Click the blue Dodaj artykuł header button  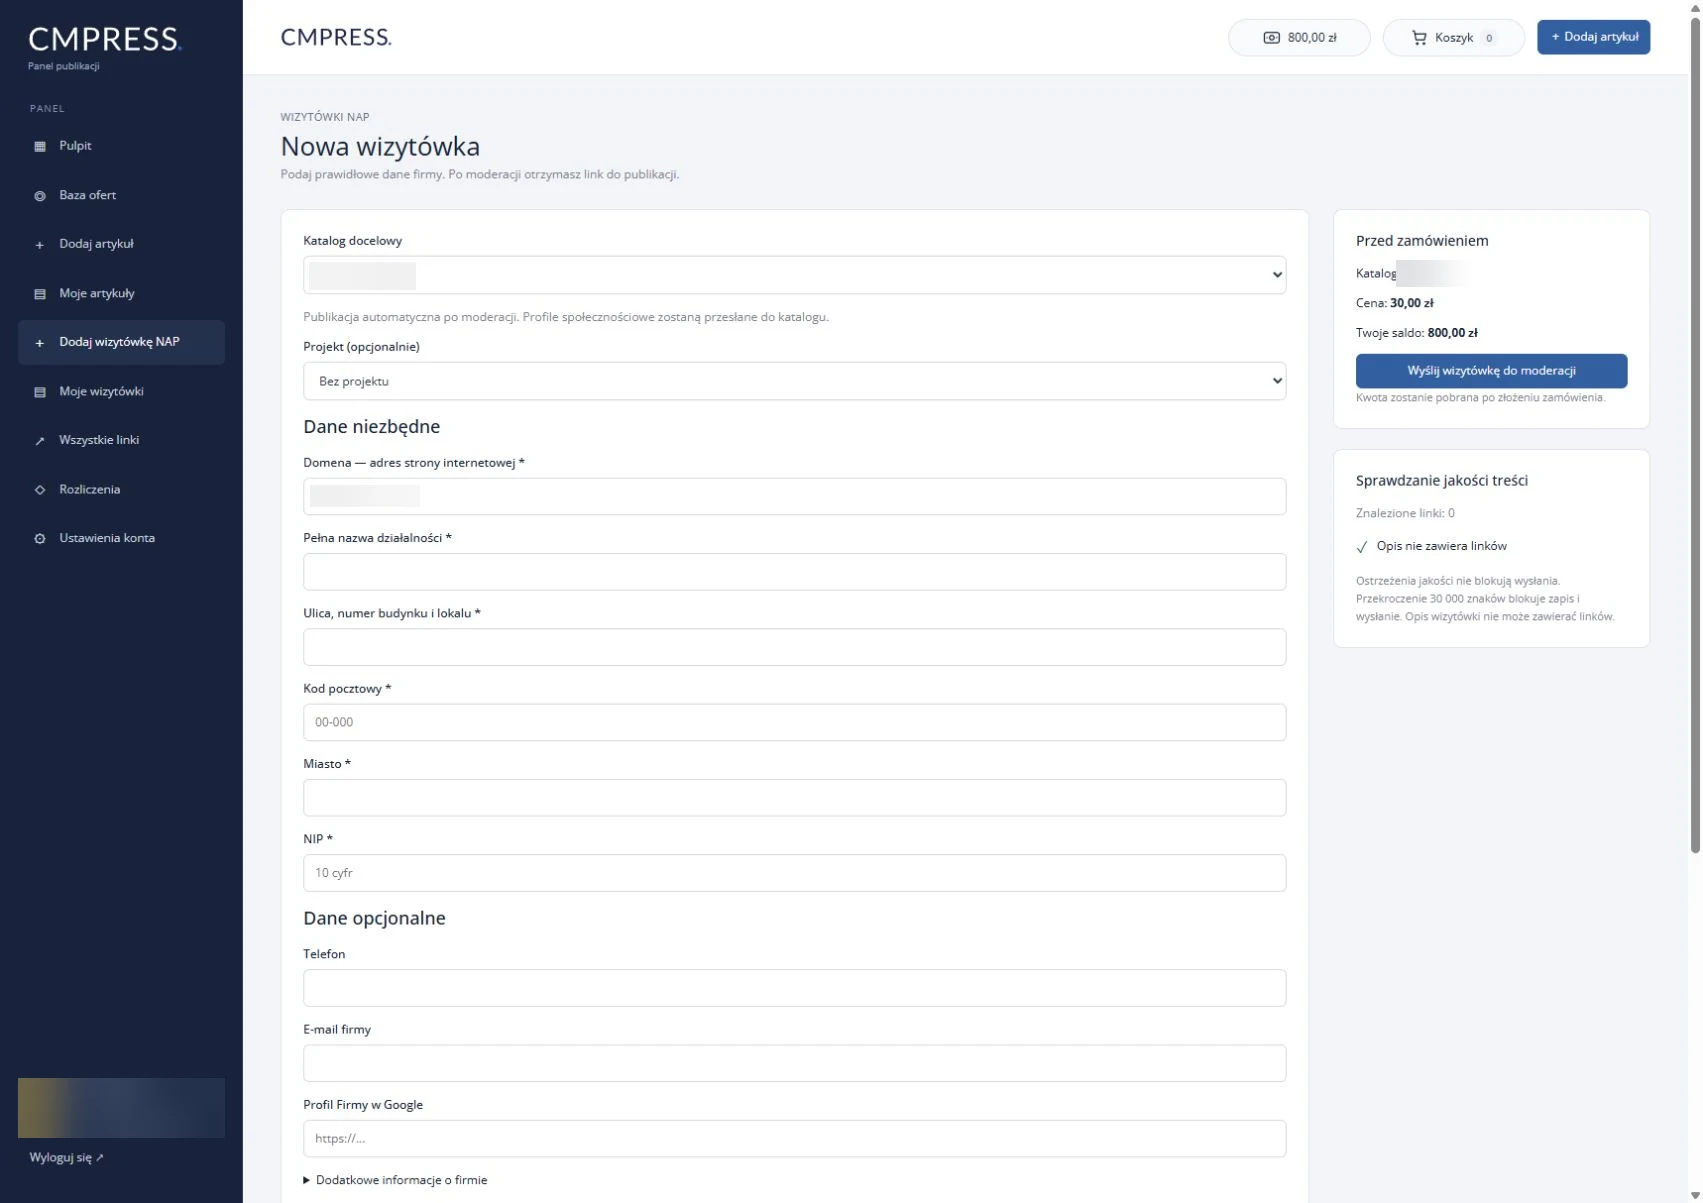click(x=1593, y=37)
